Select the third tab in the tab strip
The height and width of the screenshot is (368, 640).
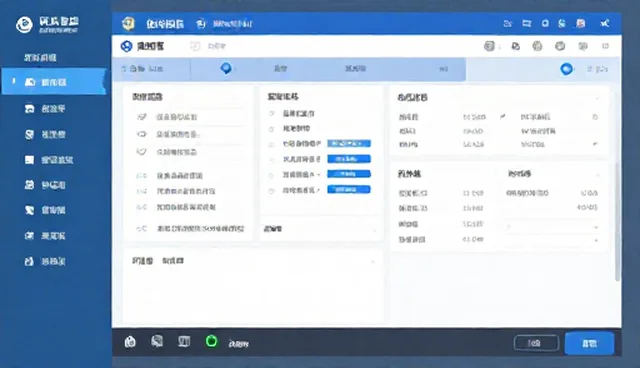point(280,69)
